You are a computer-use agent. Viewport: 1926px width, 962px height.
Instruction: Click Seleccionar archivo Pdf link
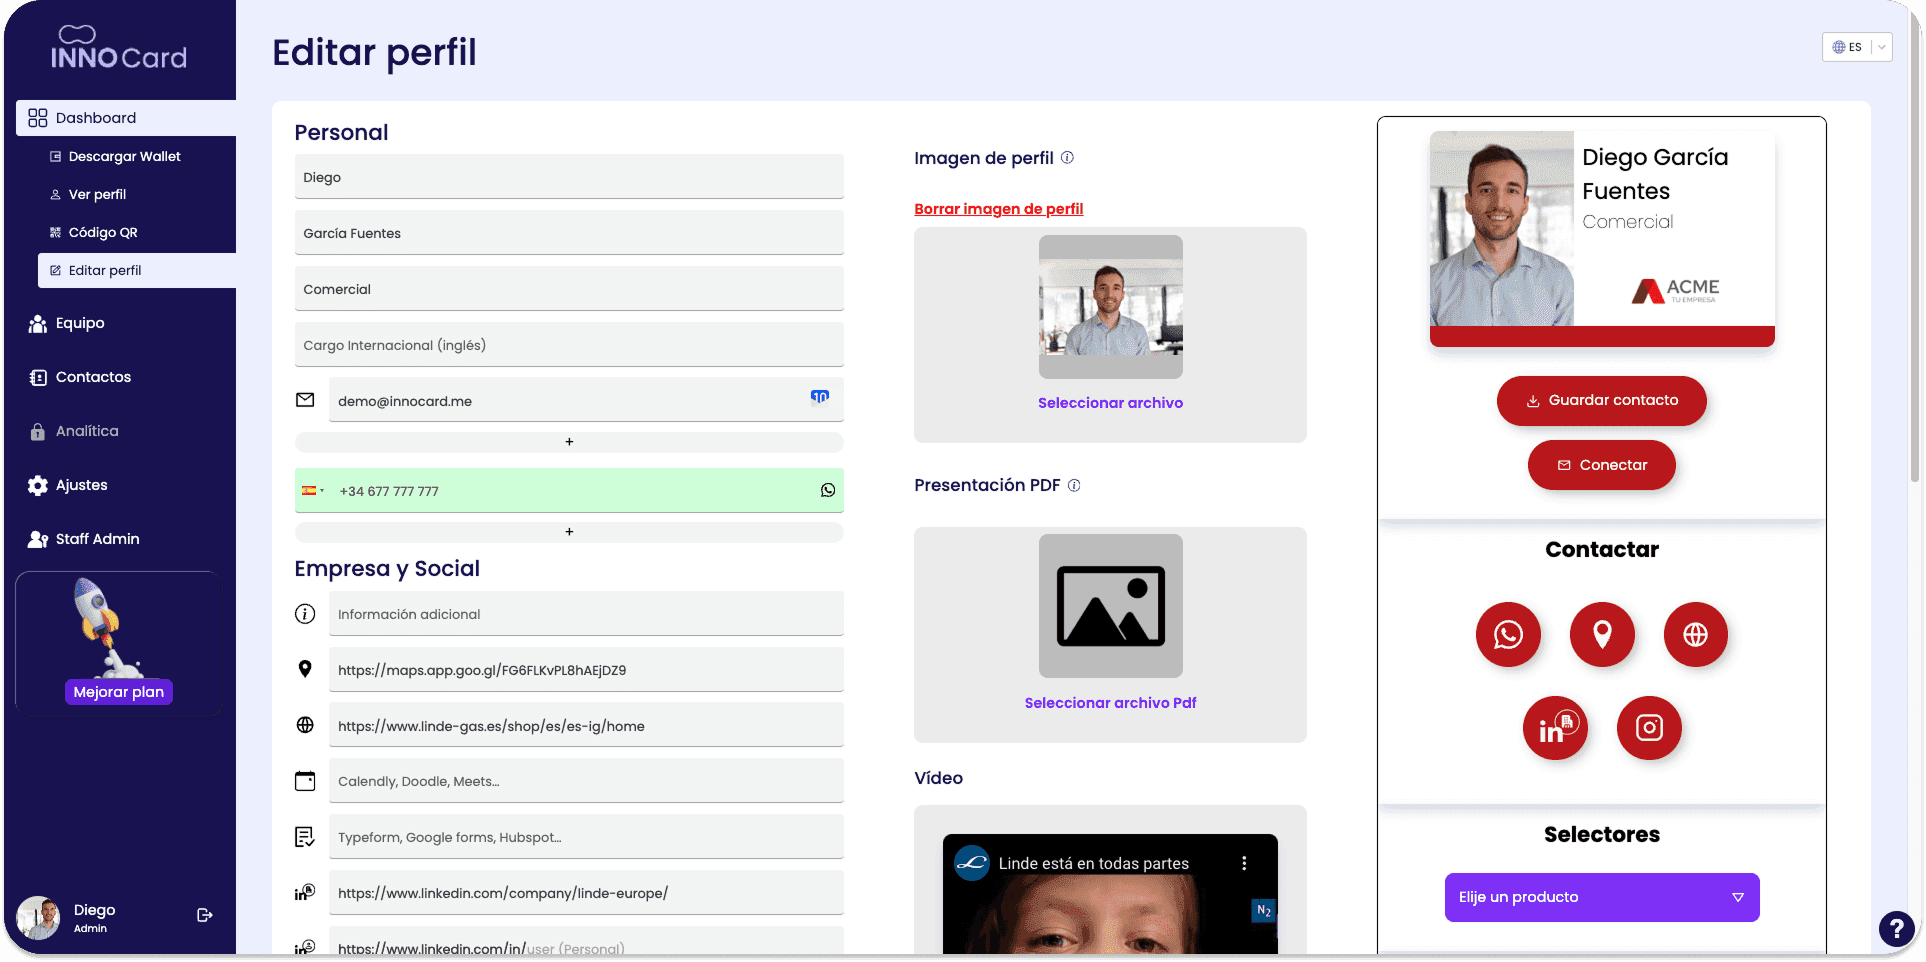[x=1110, y=703]
